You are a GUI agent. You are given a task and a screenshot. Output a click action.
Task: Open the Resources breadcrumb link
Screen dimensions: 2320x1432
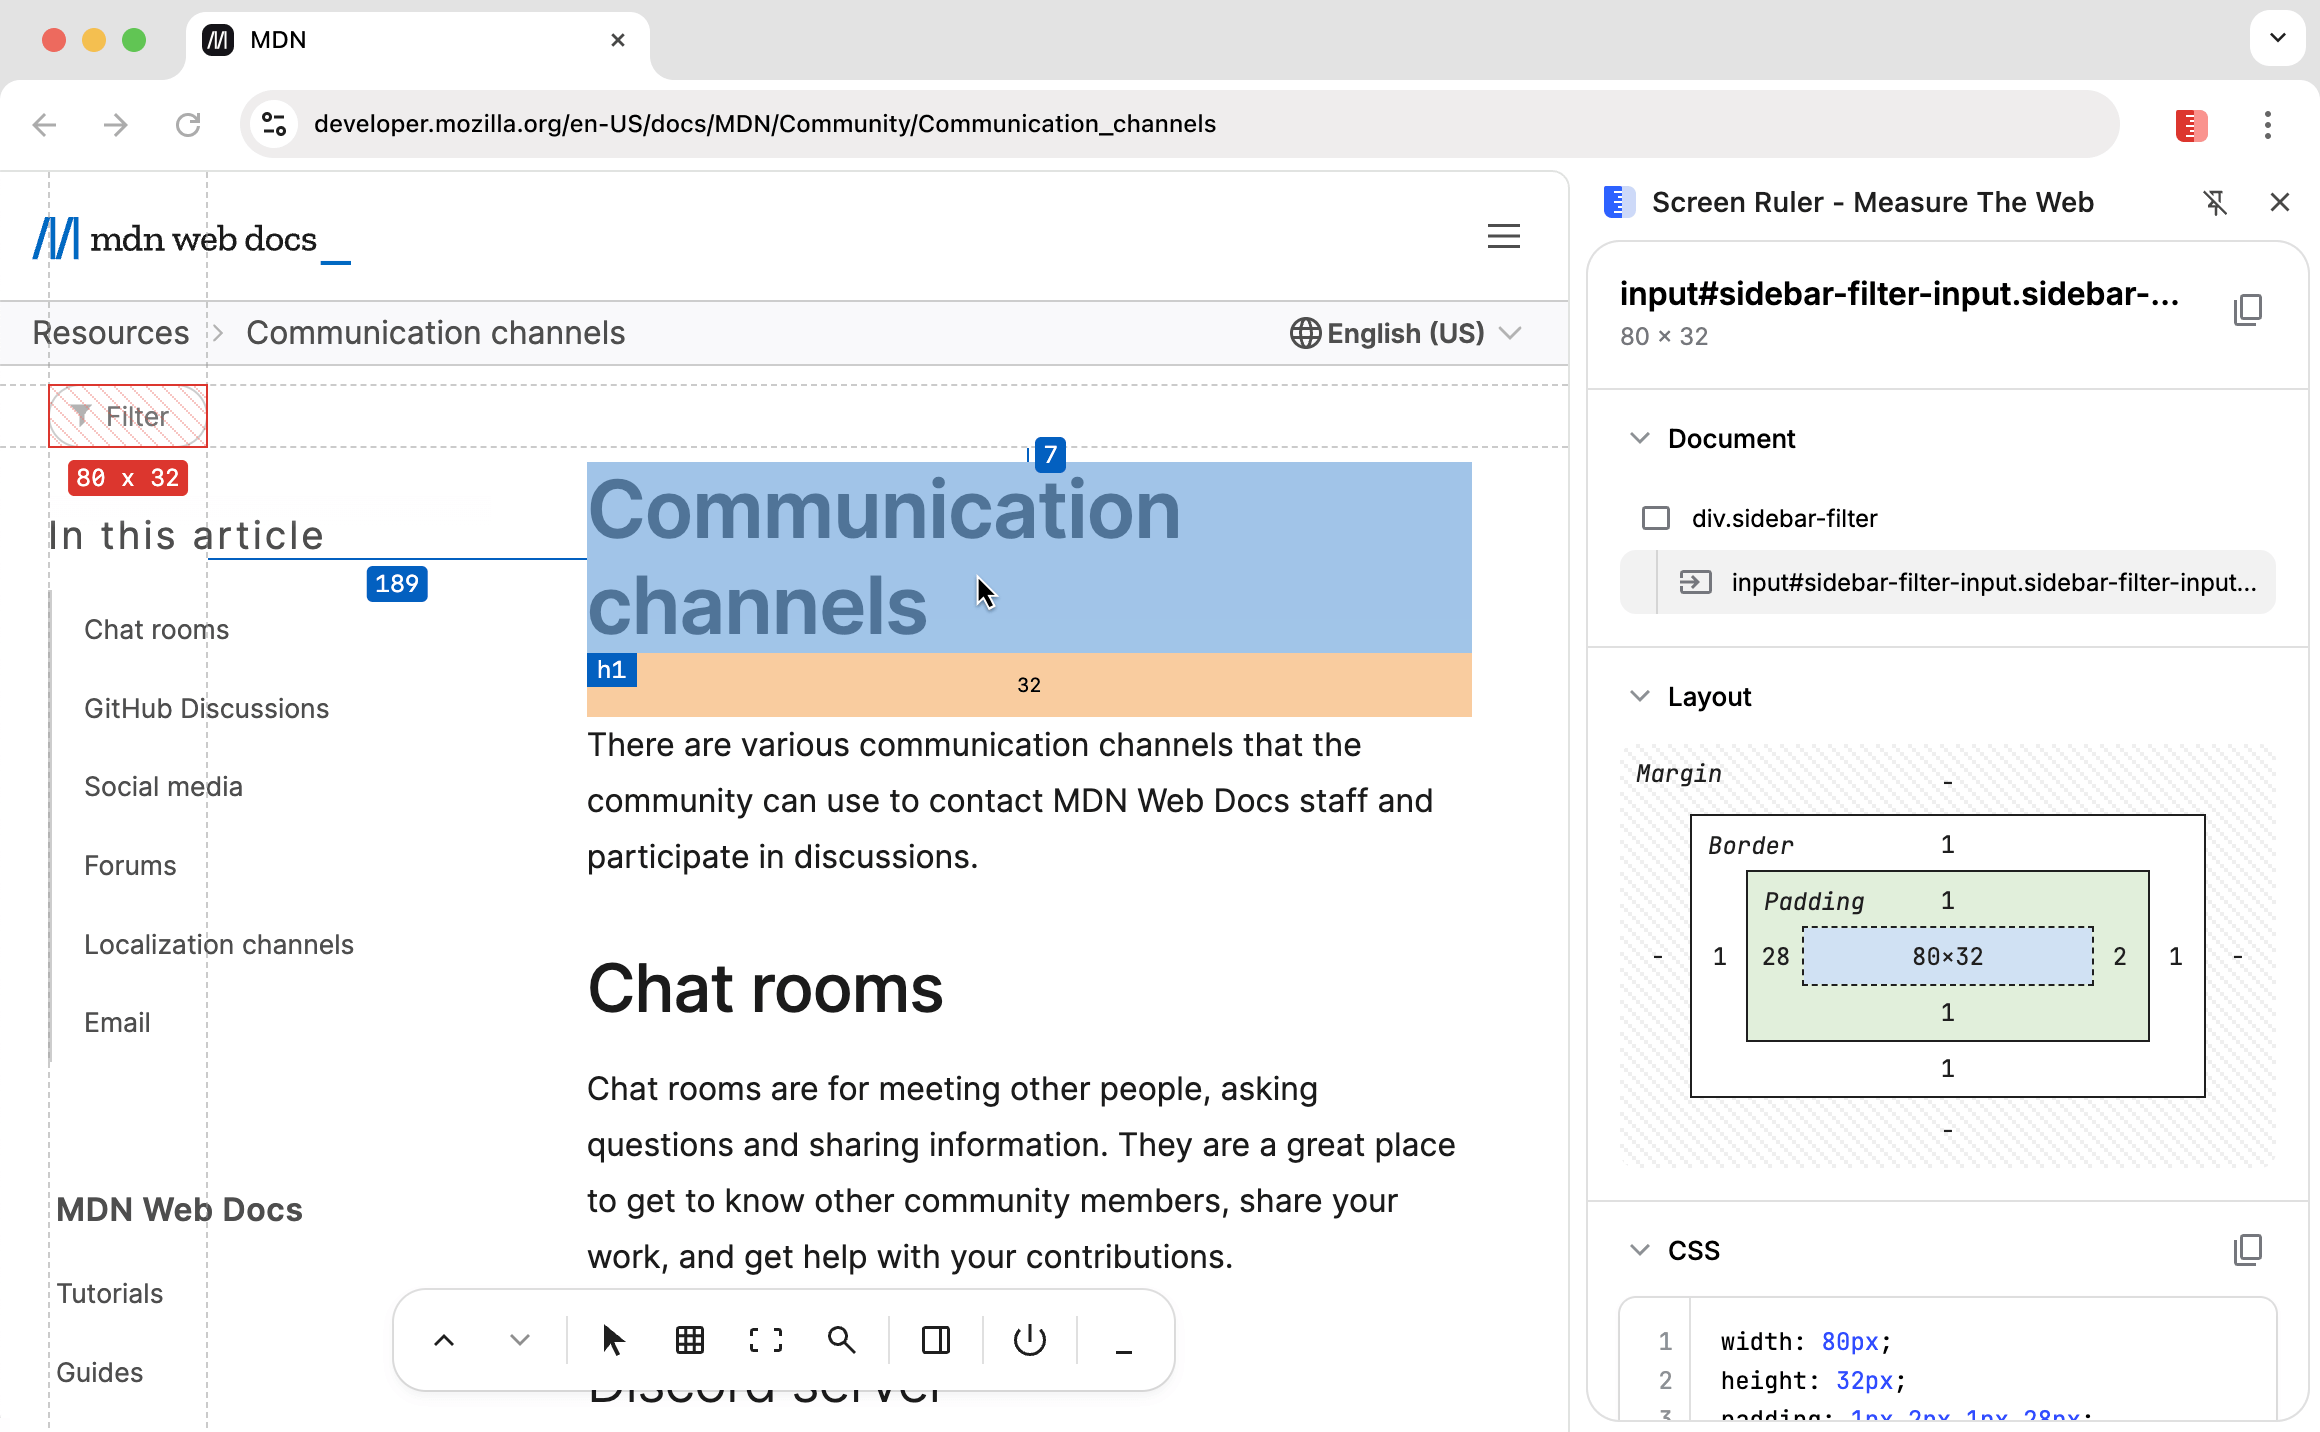[x=111, y=333]
